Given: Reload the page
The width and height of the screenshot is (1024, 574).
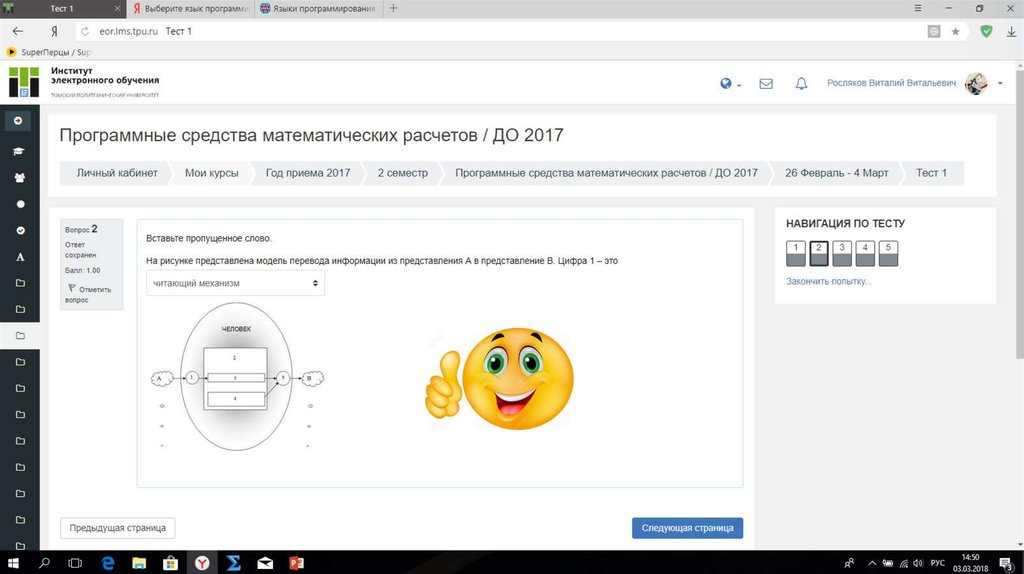Looking at the screenshot, I should [x=85, y=31].
